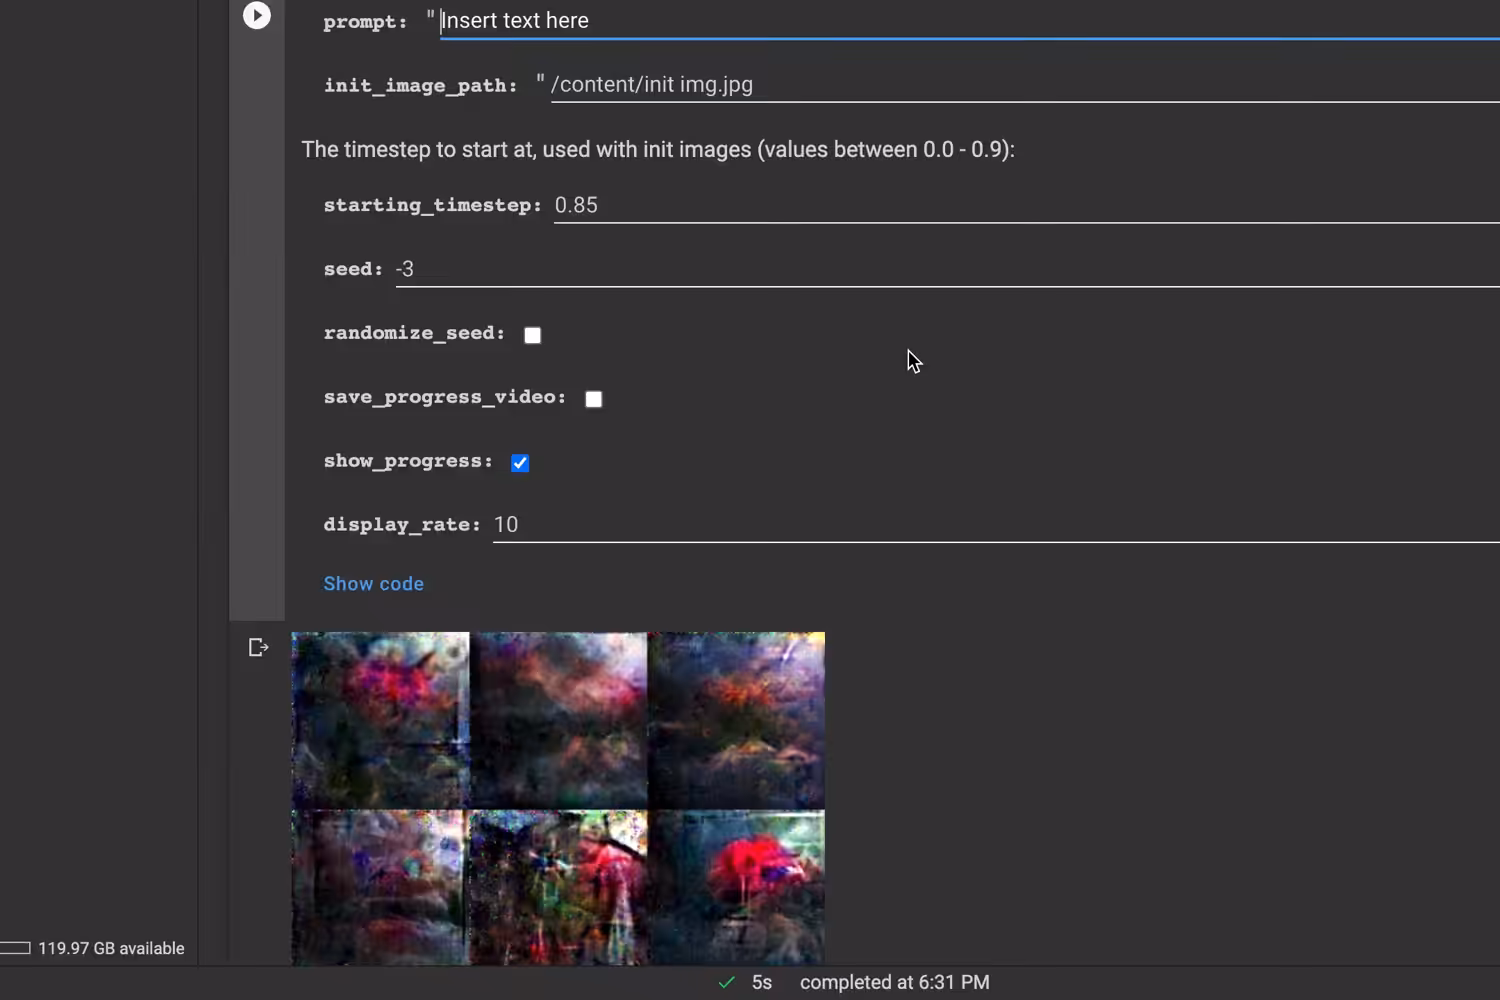Open the bottom-middle generated image
The height and width of the screenshot is (1000, 1500).
pyautogui.click(x=558, y=888)
